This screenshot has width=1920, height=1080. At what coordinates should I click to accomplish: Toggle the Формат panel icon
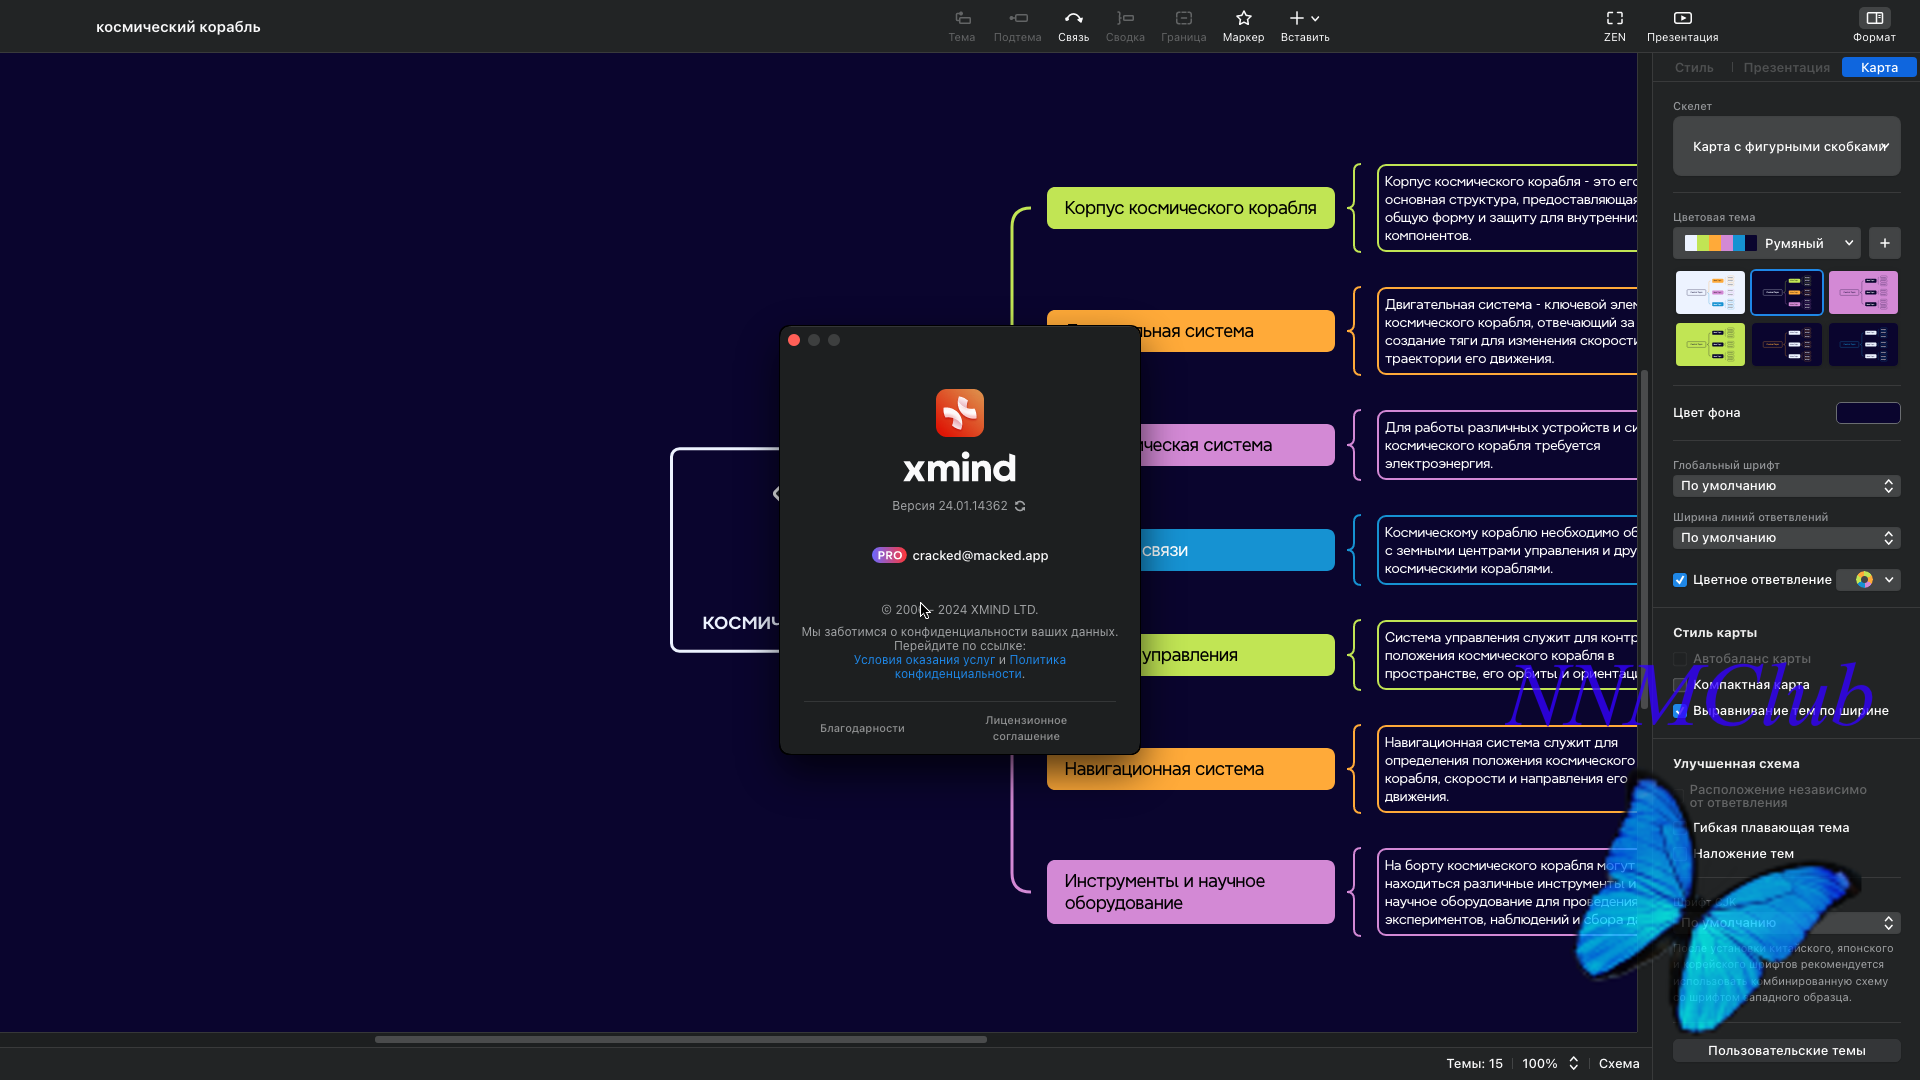[x=1874, y=18]
